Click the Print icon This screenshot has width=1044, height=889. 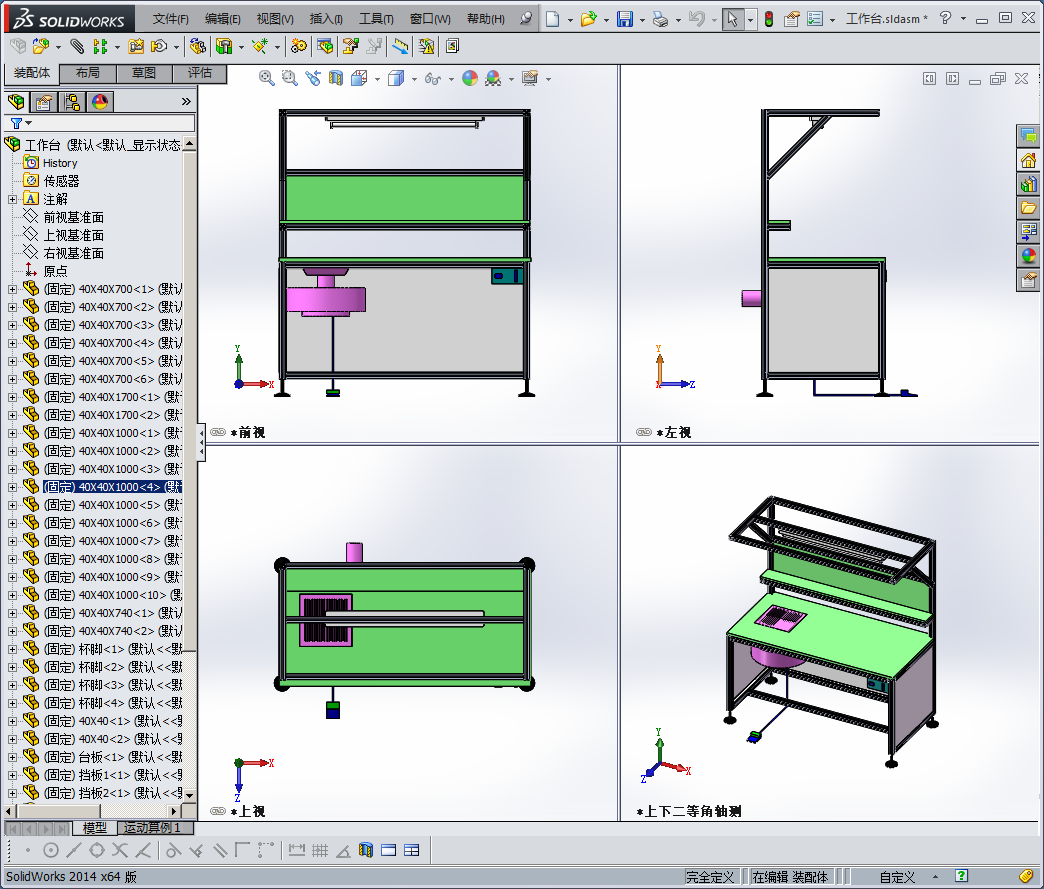pyautogui.click(x=660, y=19)
